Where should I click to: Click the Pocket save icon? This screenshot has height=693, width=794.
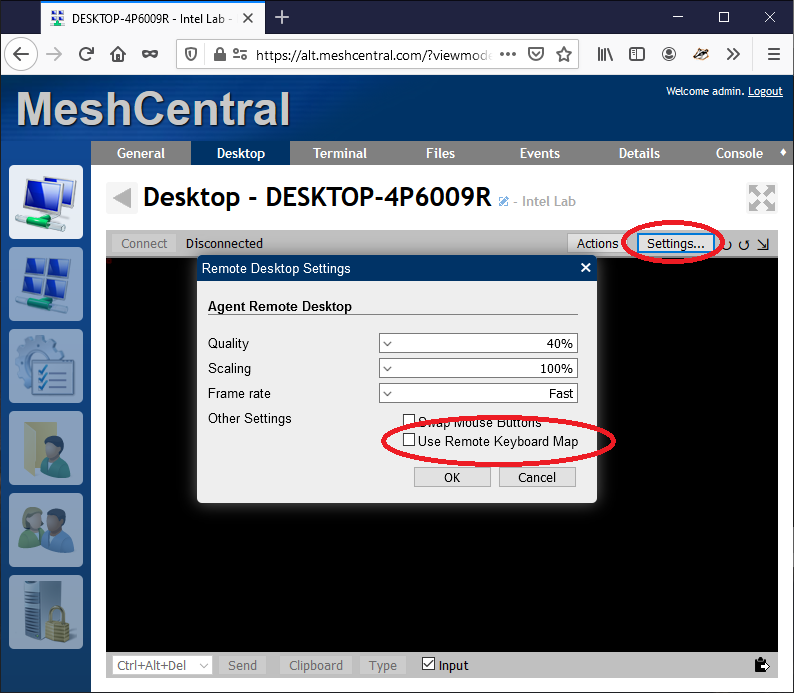point(536,54)
